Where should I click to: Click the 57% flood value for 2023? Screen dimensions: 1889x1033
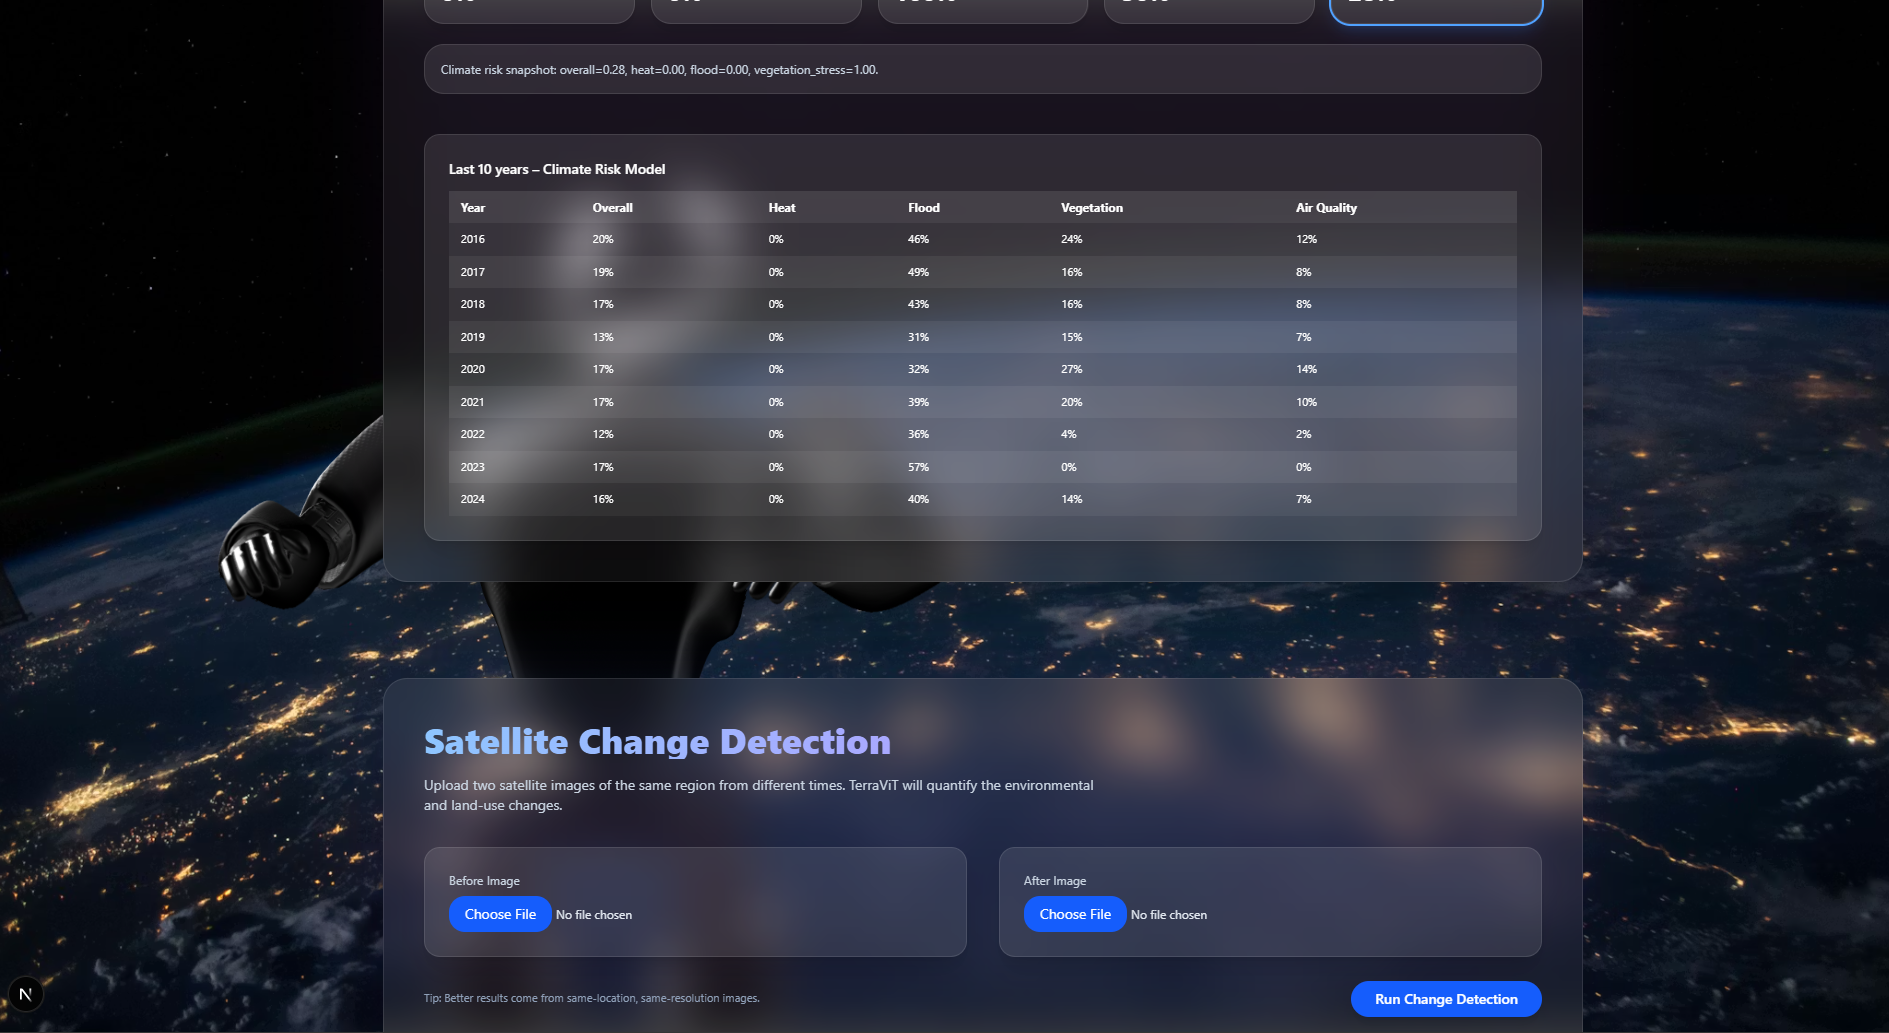(918, 467)
